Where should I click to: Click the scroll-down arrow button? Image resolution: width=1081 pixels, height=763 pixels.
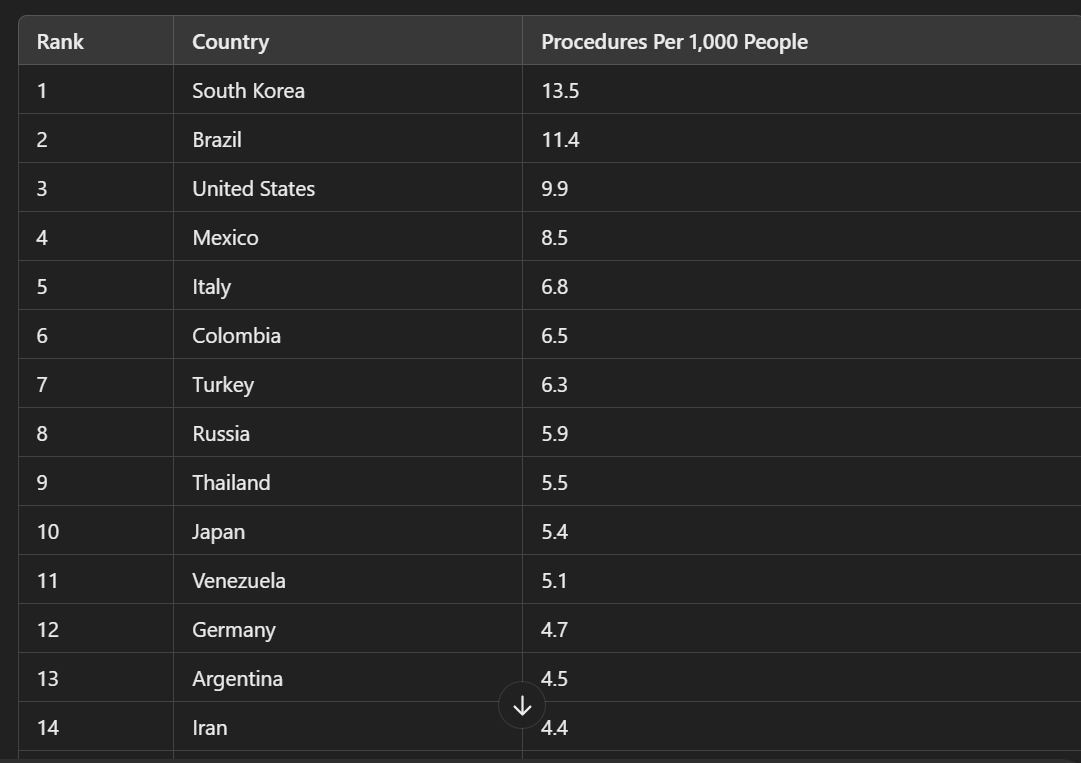(x=522, y=705)
